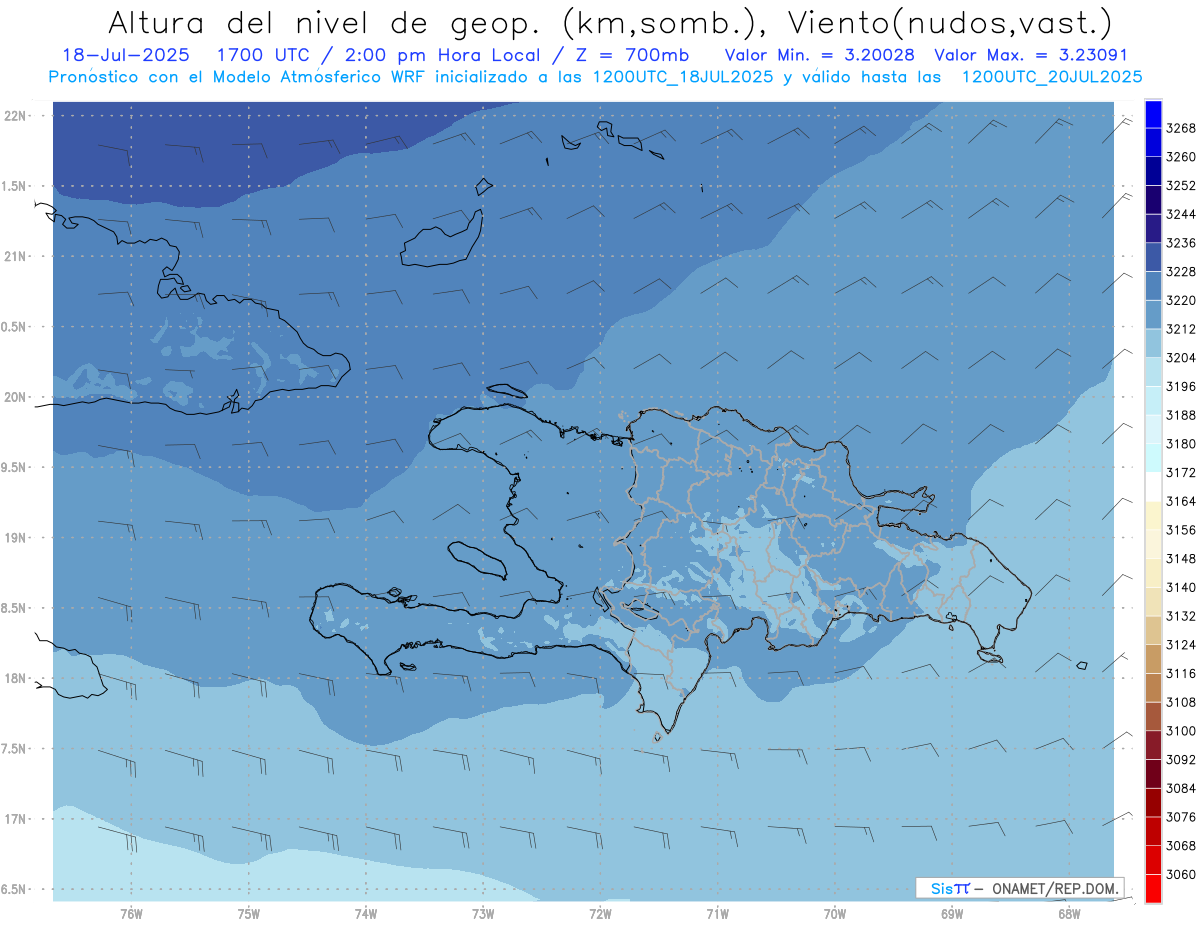This screenshot has width=1200, height=927.
Task: Click the legend swatch between 3220 and 3212
Action: pyautogui.click(x=1152, y=315)
